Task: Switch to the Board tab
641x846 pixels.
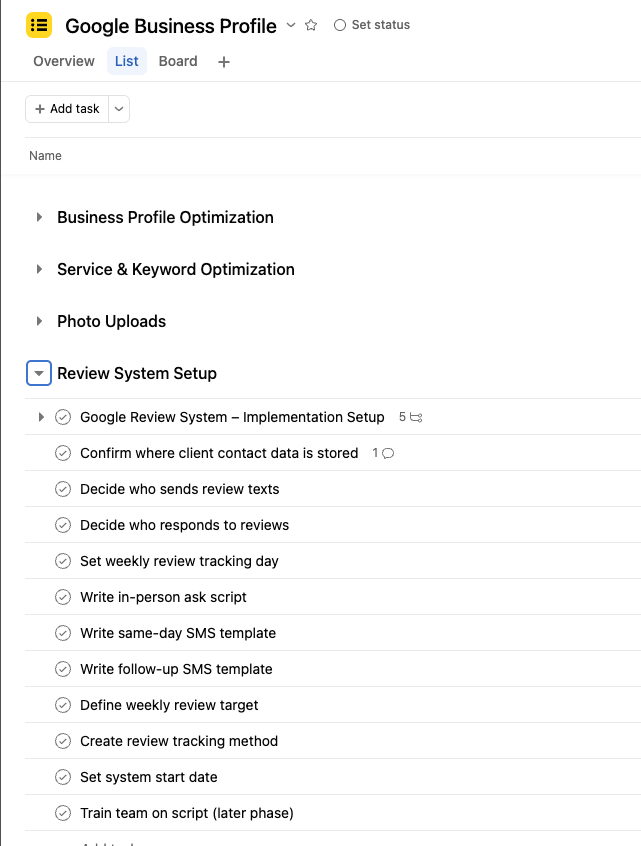Action: pyautogui.click(x=178, y=61)
